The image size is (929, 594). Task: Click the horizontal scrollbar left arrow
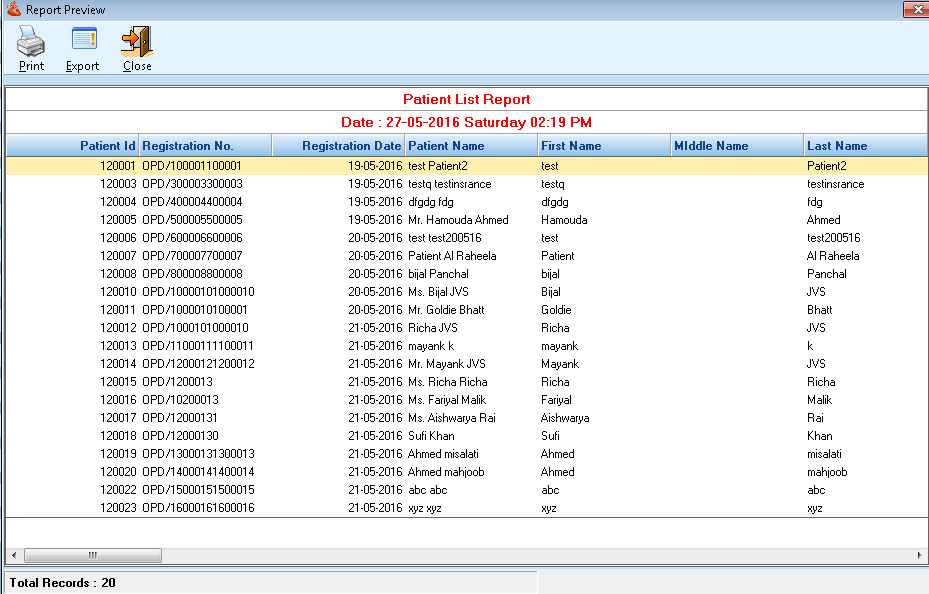[x=14, y=556]
